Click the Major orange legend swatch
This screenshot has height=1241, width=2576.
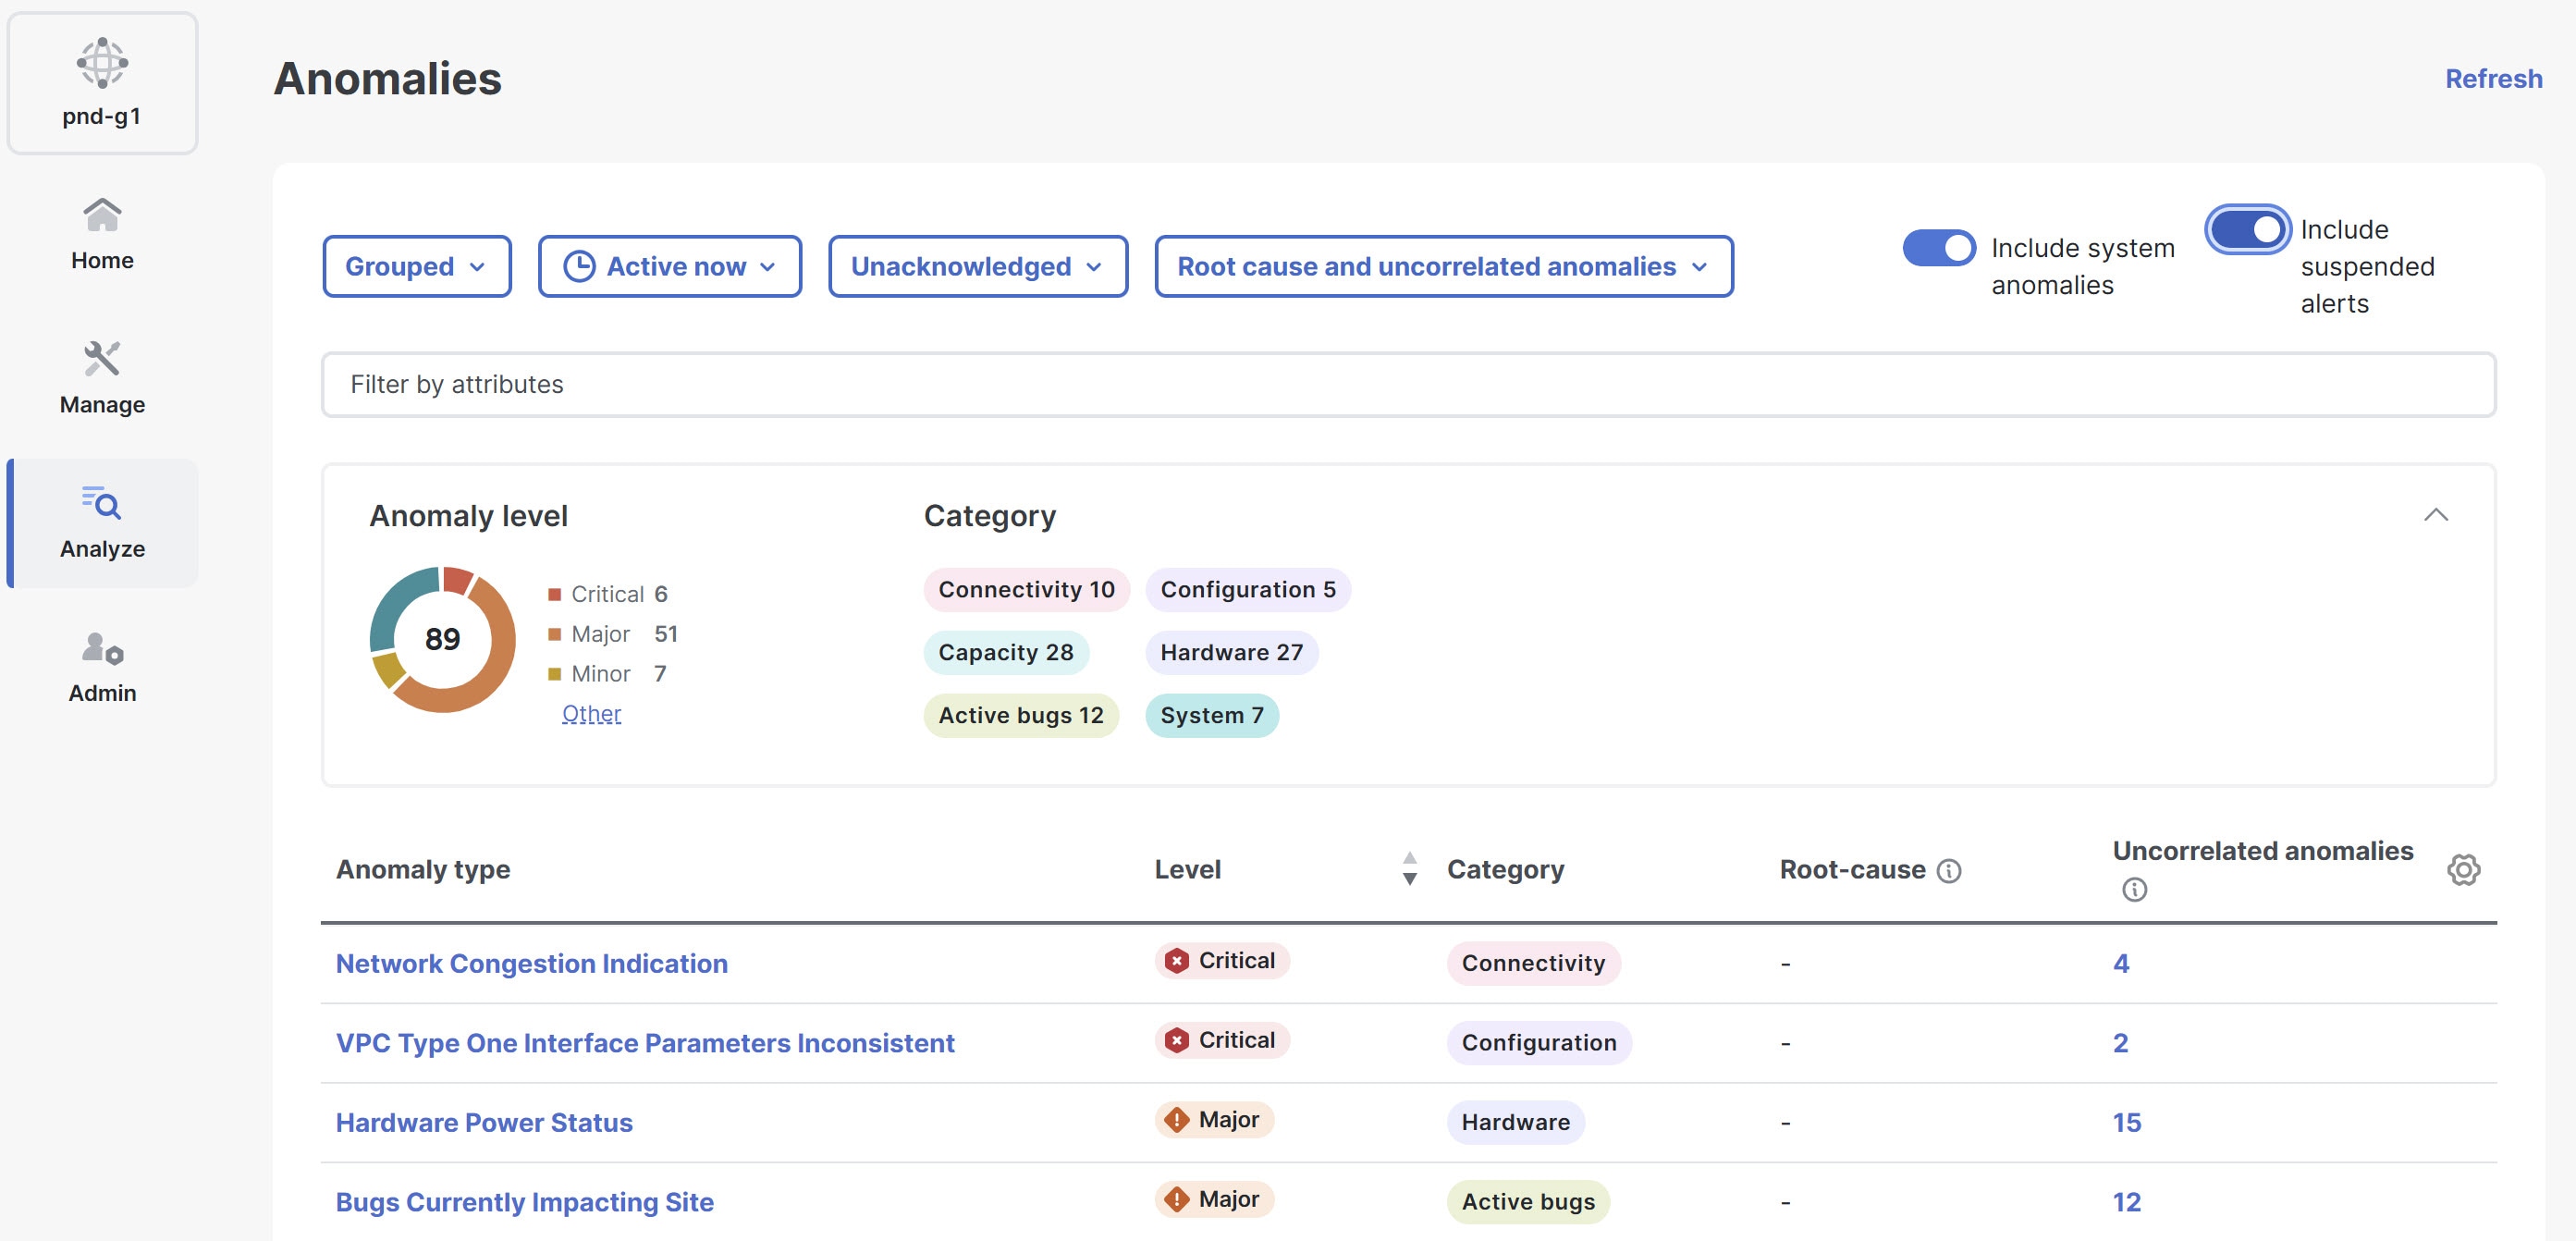point(554,635)
